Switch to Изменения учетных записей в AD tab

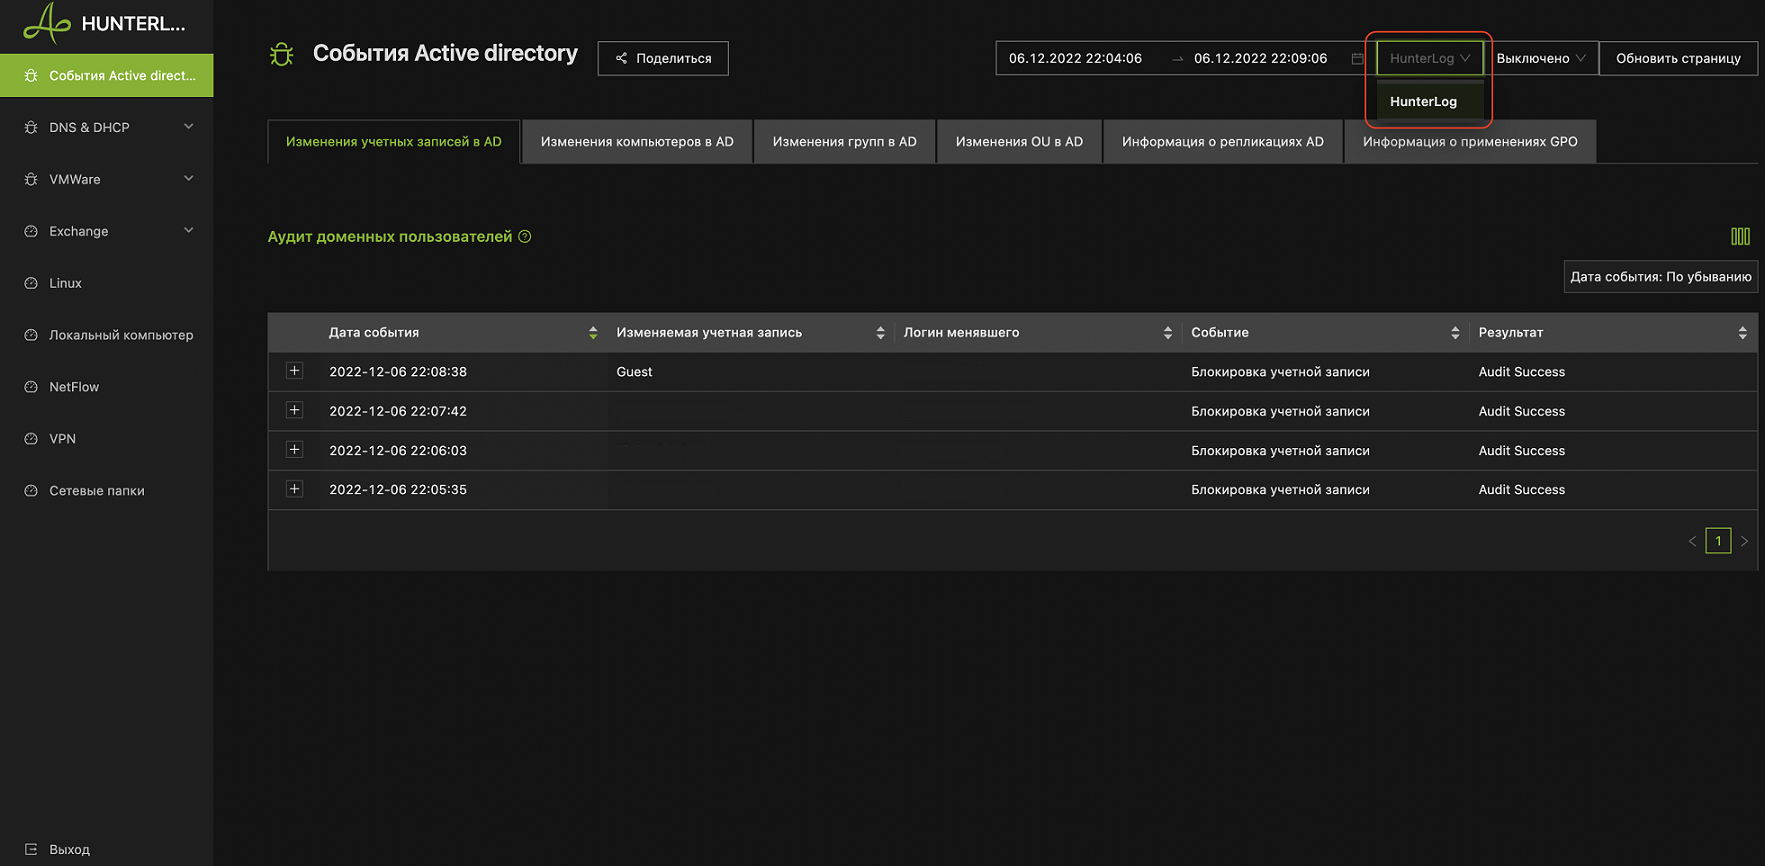coord(394,142)
